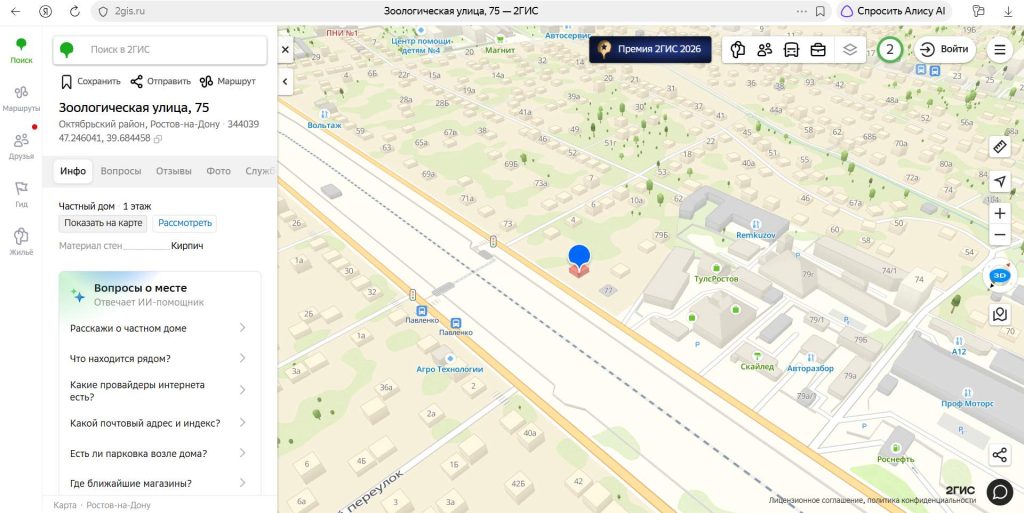The image size is (1024, 513).
Task: Click the map pin button under 3D control
Action: (1000, 314)
